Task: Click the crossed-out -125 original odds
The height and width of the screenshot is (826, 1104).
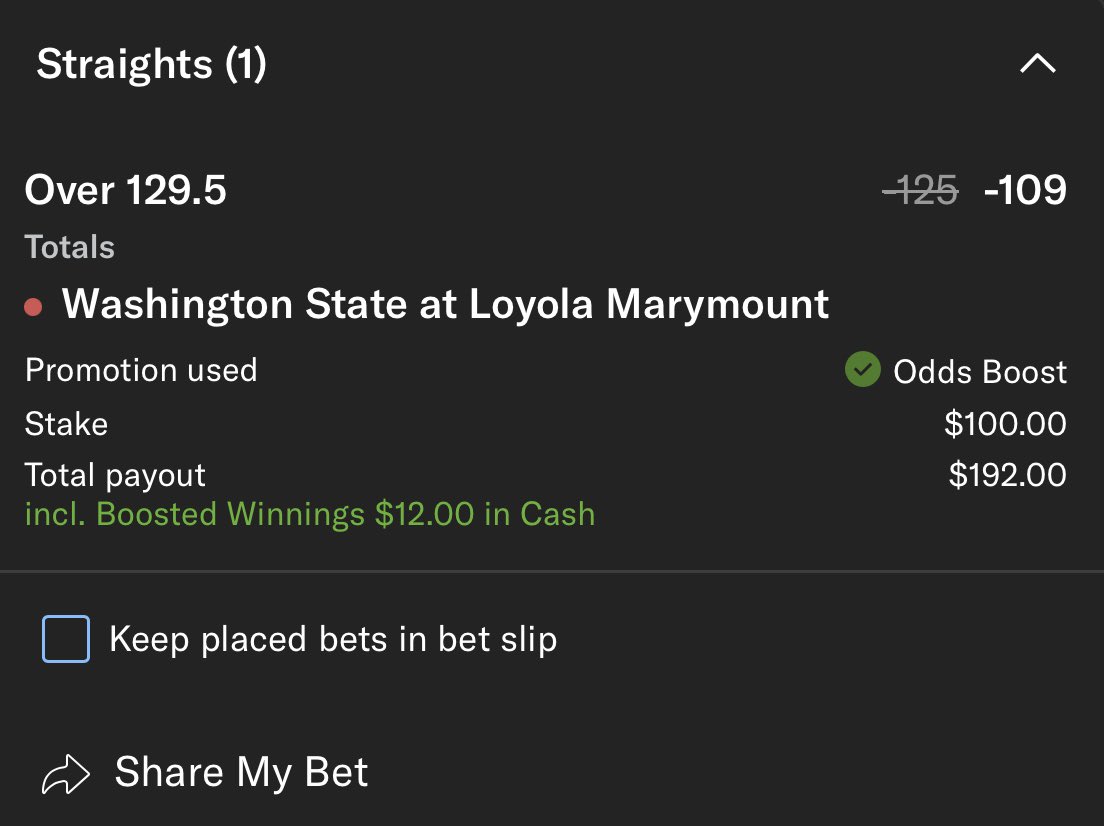Action: point(920,190)
